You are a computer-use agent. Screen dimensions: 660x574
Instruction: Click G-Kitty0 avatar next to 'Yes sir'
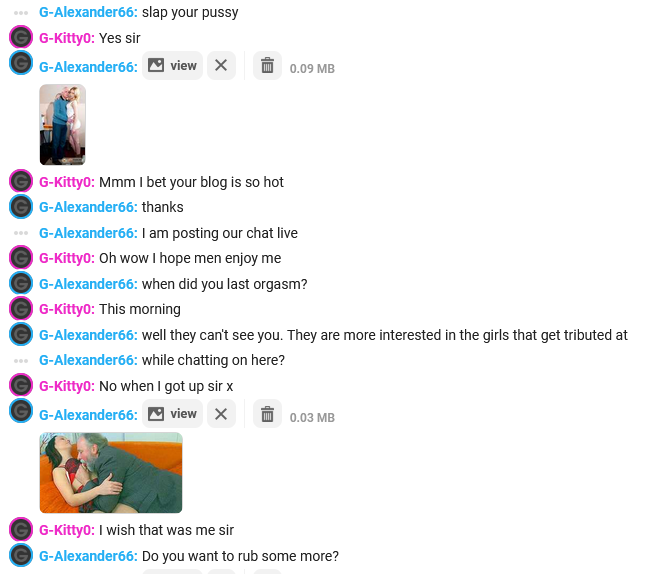pos(21,37)
